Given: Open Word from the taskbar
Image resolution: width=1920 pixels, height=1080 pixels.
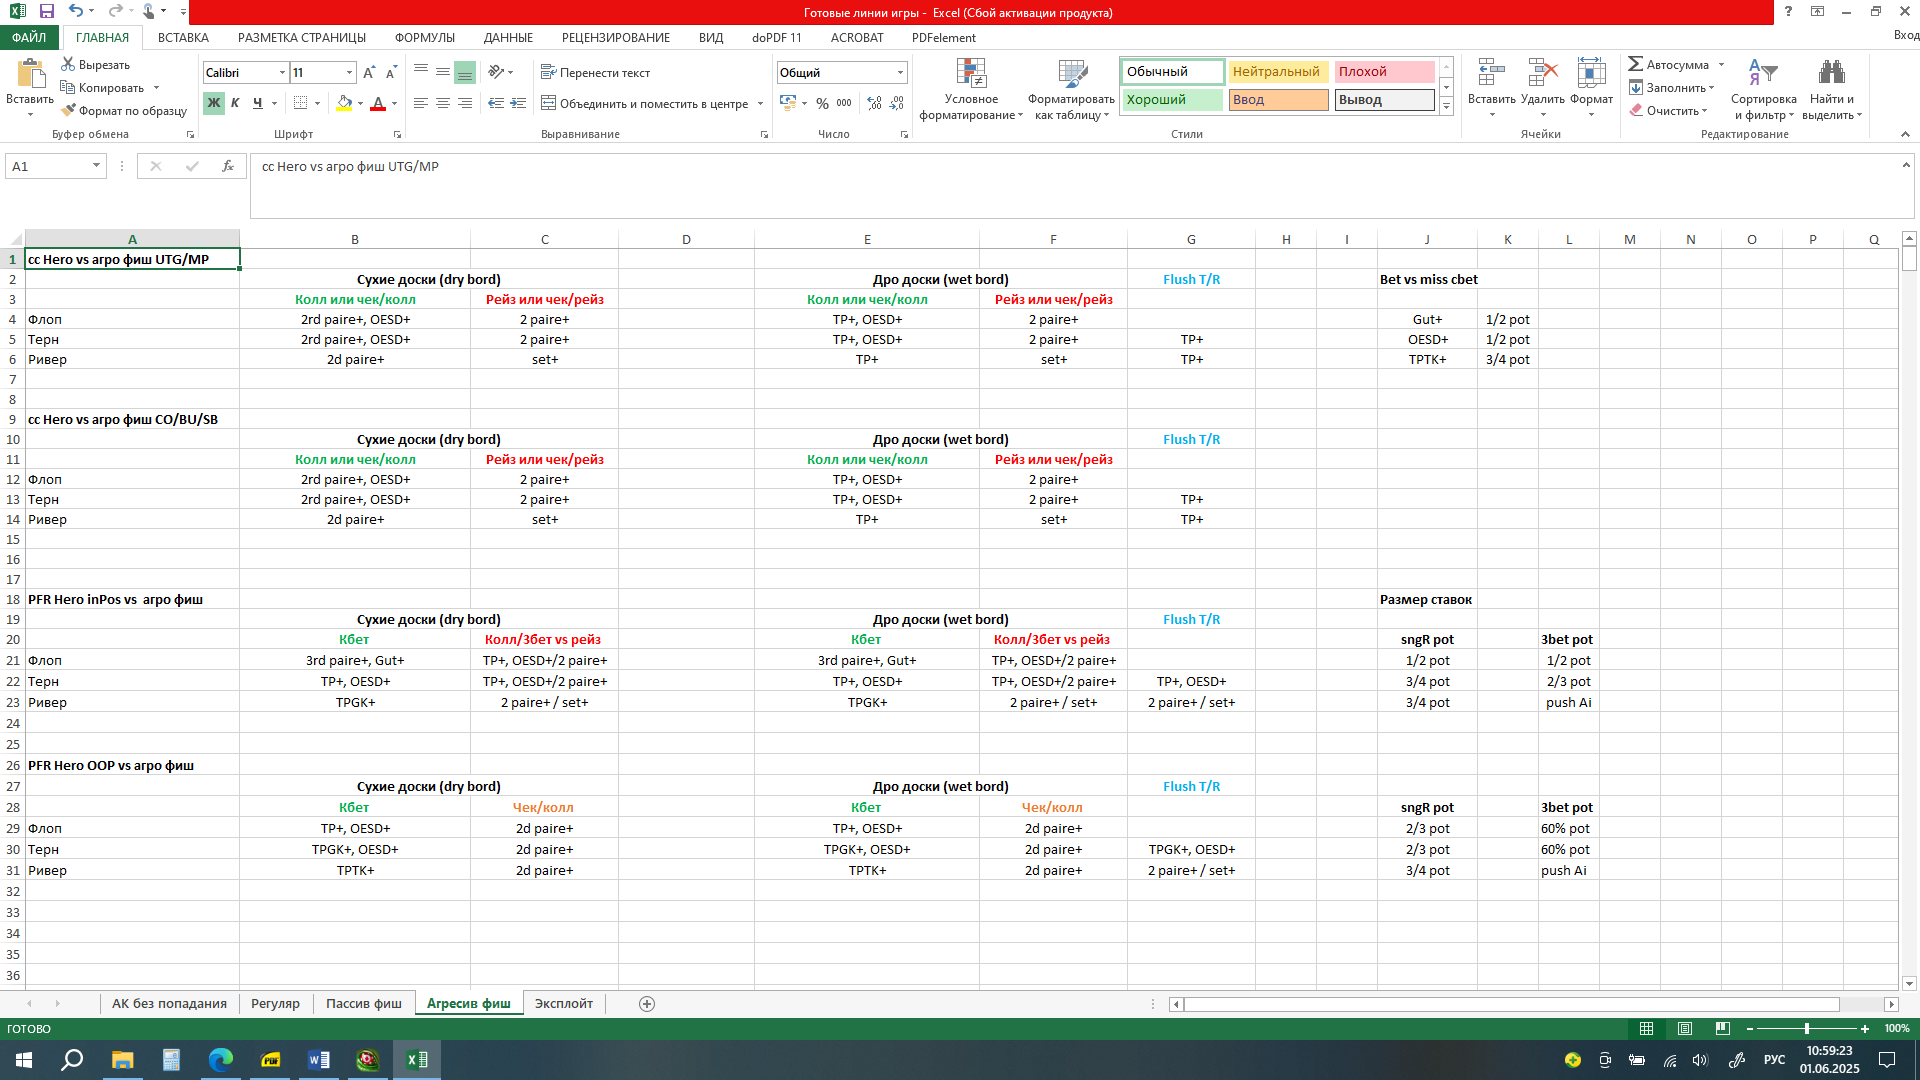Looking at the screenshot, I should 319,1060.
